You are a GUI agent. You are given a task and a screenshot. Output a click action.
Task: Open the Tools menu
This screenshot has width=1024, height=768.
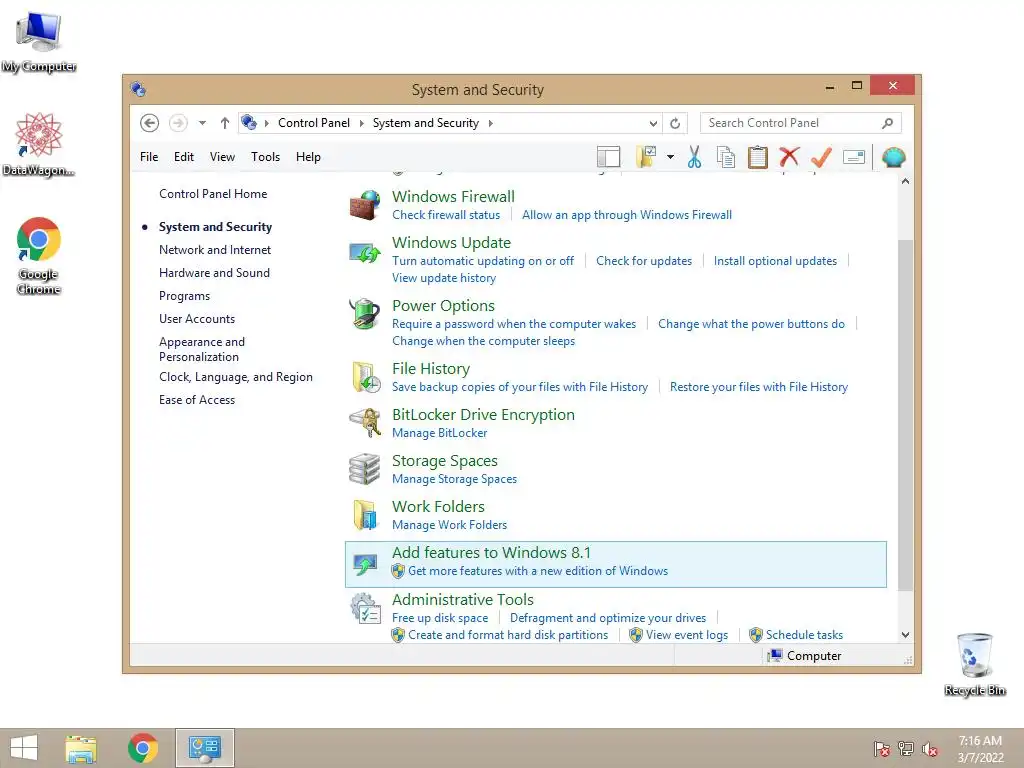(x=265, y=157)
